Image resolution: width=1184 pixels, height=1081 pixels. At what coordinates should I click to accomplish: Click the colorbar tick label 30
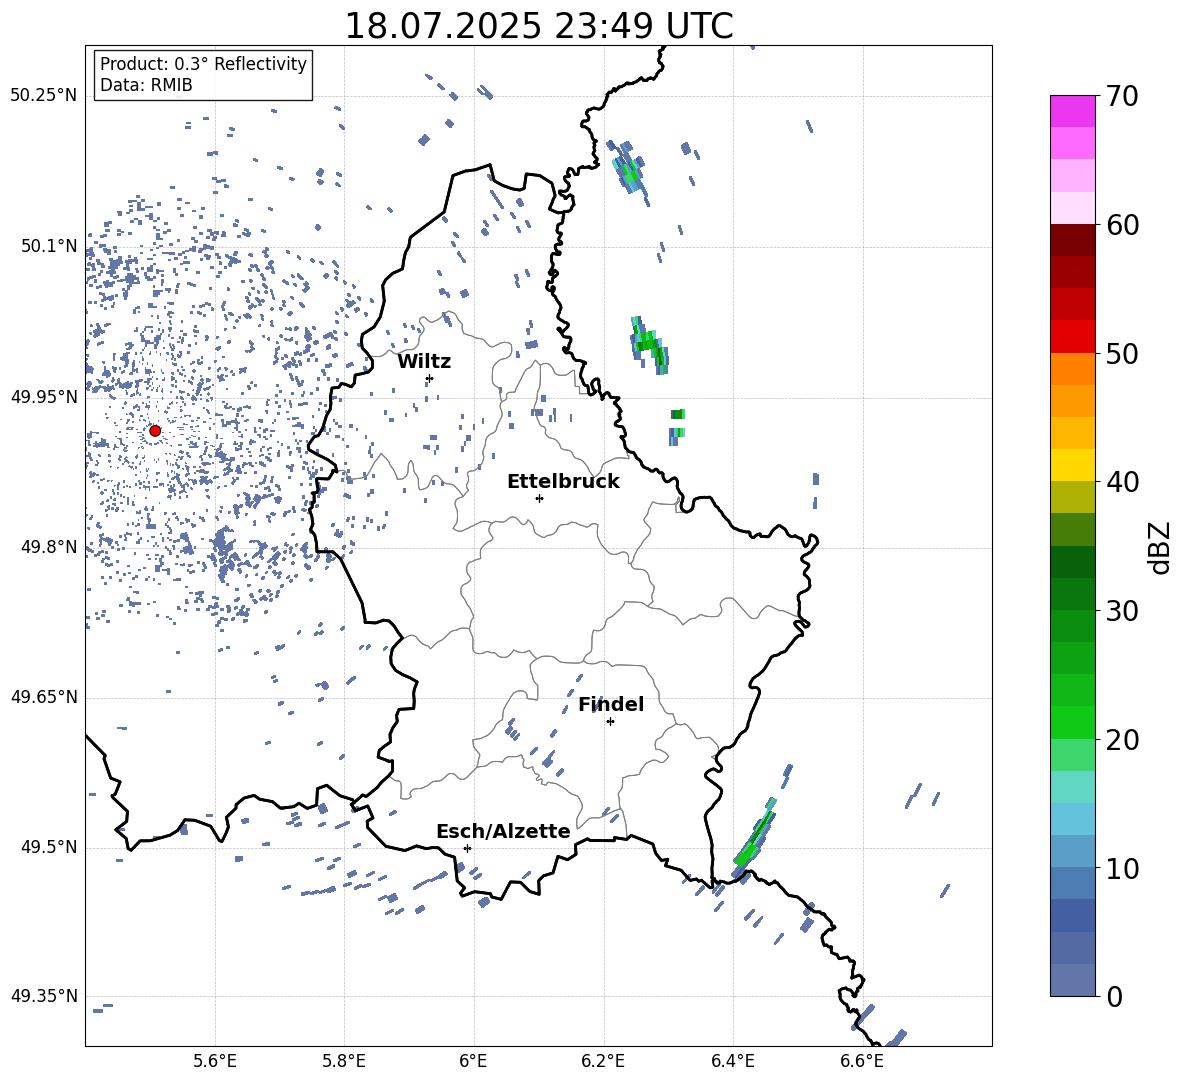pyautogui.click(x=1122, y=611)
